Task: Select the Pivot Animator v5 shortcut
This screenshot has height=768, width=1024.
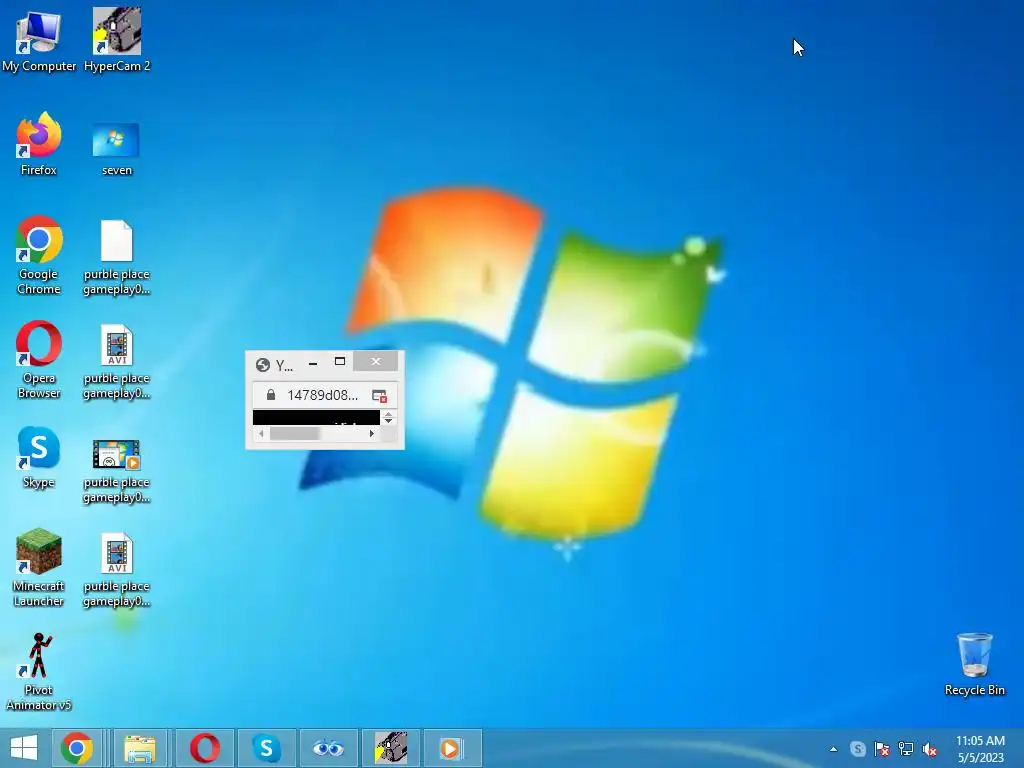Action: click(39, 671)
